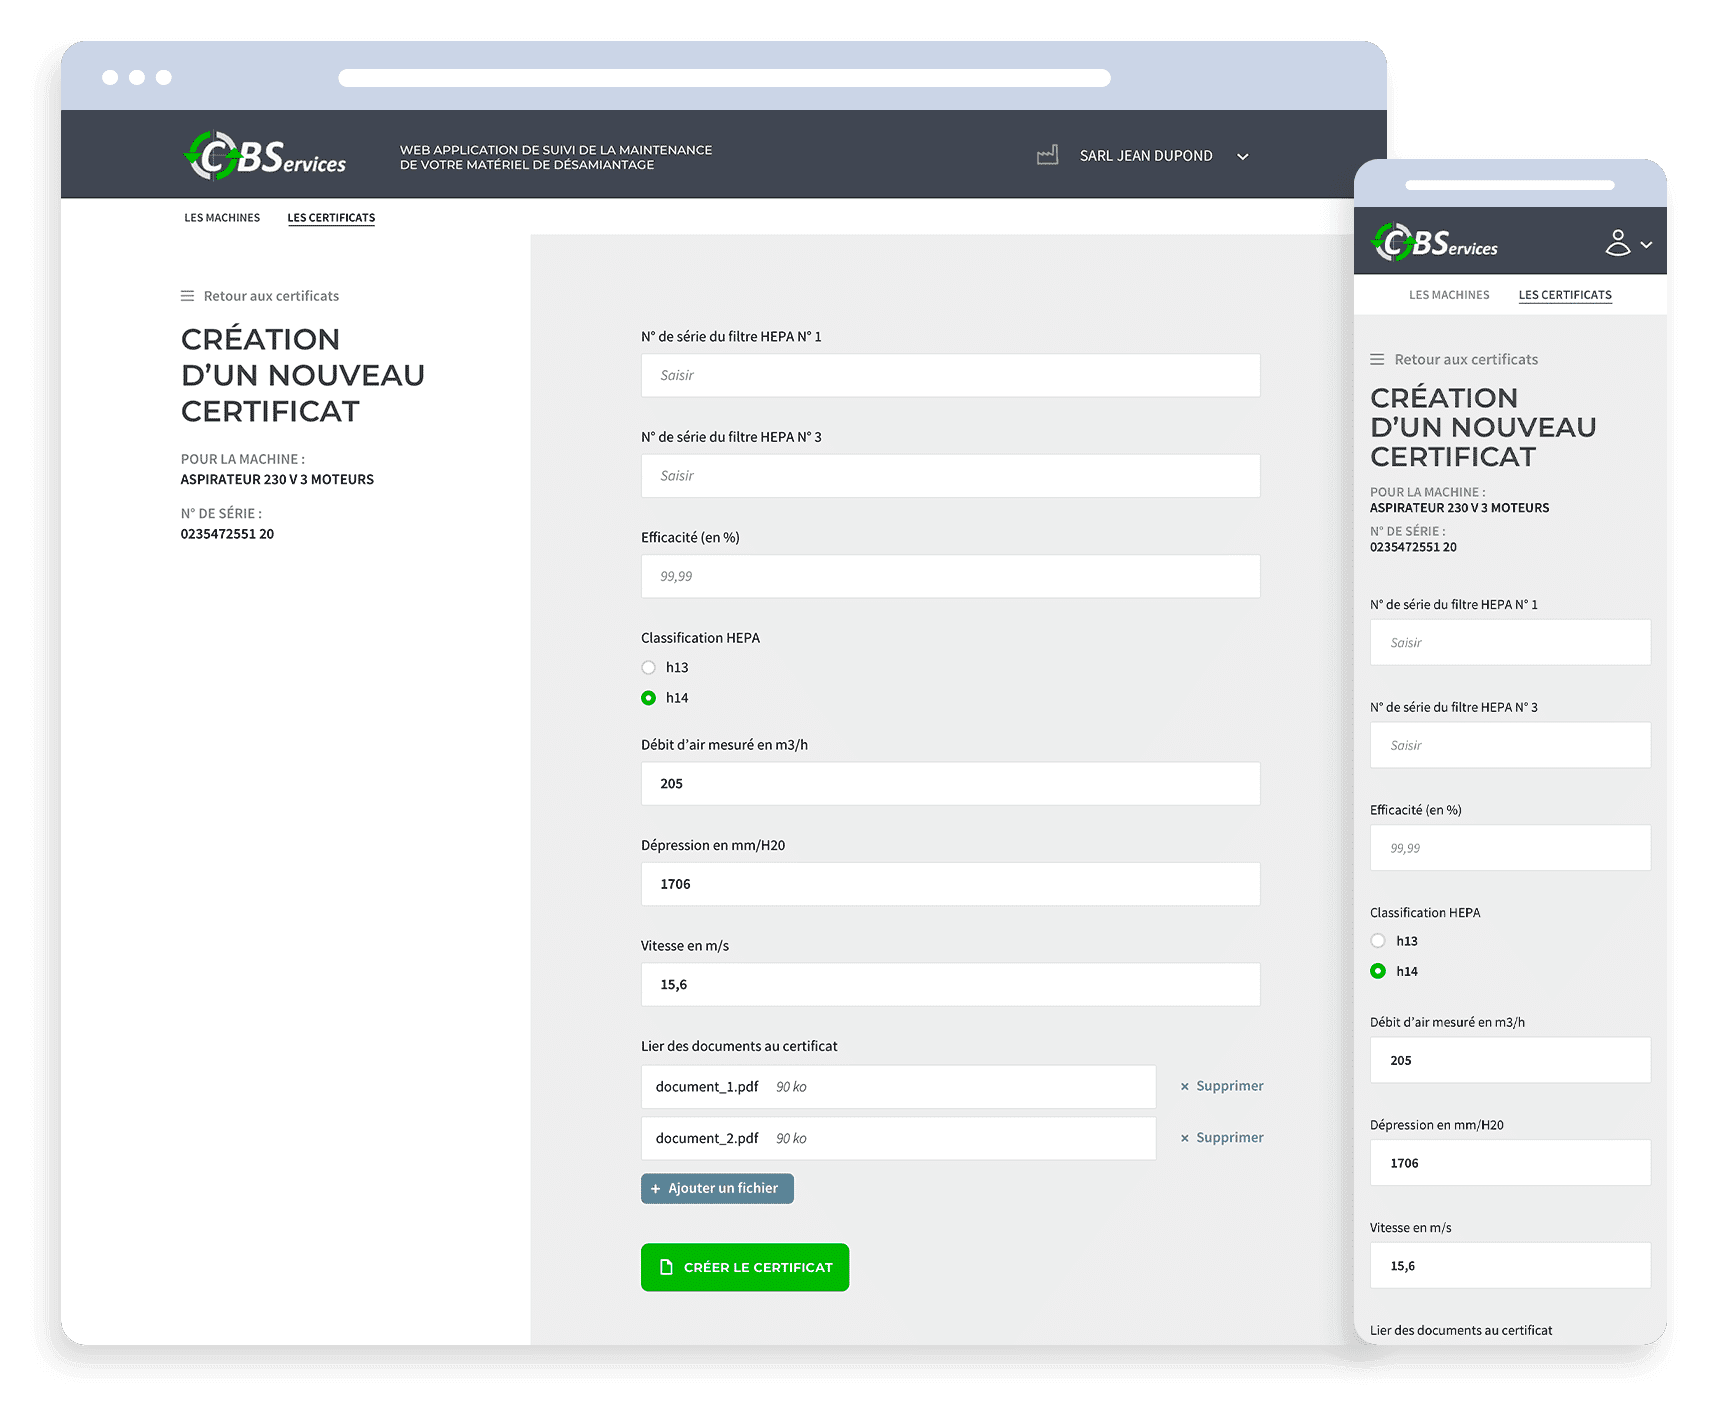
Task: Click the Supprimer action for document_1.pdf
Action: tap(1229, 1086)
